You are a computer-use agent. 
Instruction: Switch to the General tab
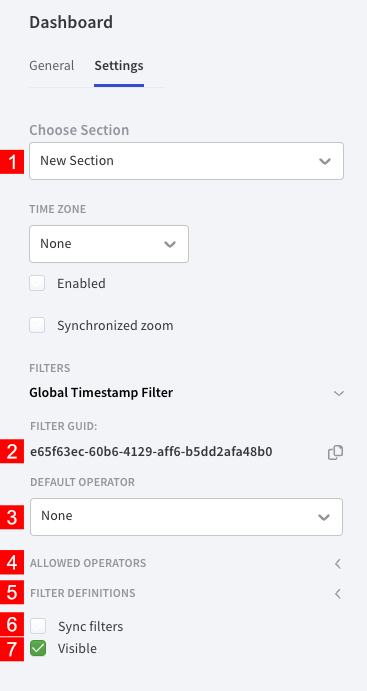[x=52, y=66]
